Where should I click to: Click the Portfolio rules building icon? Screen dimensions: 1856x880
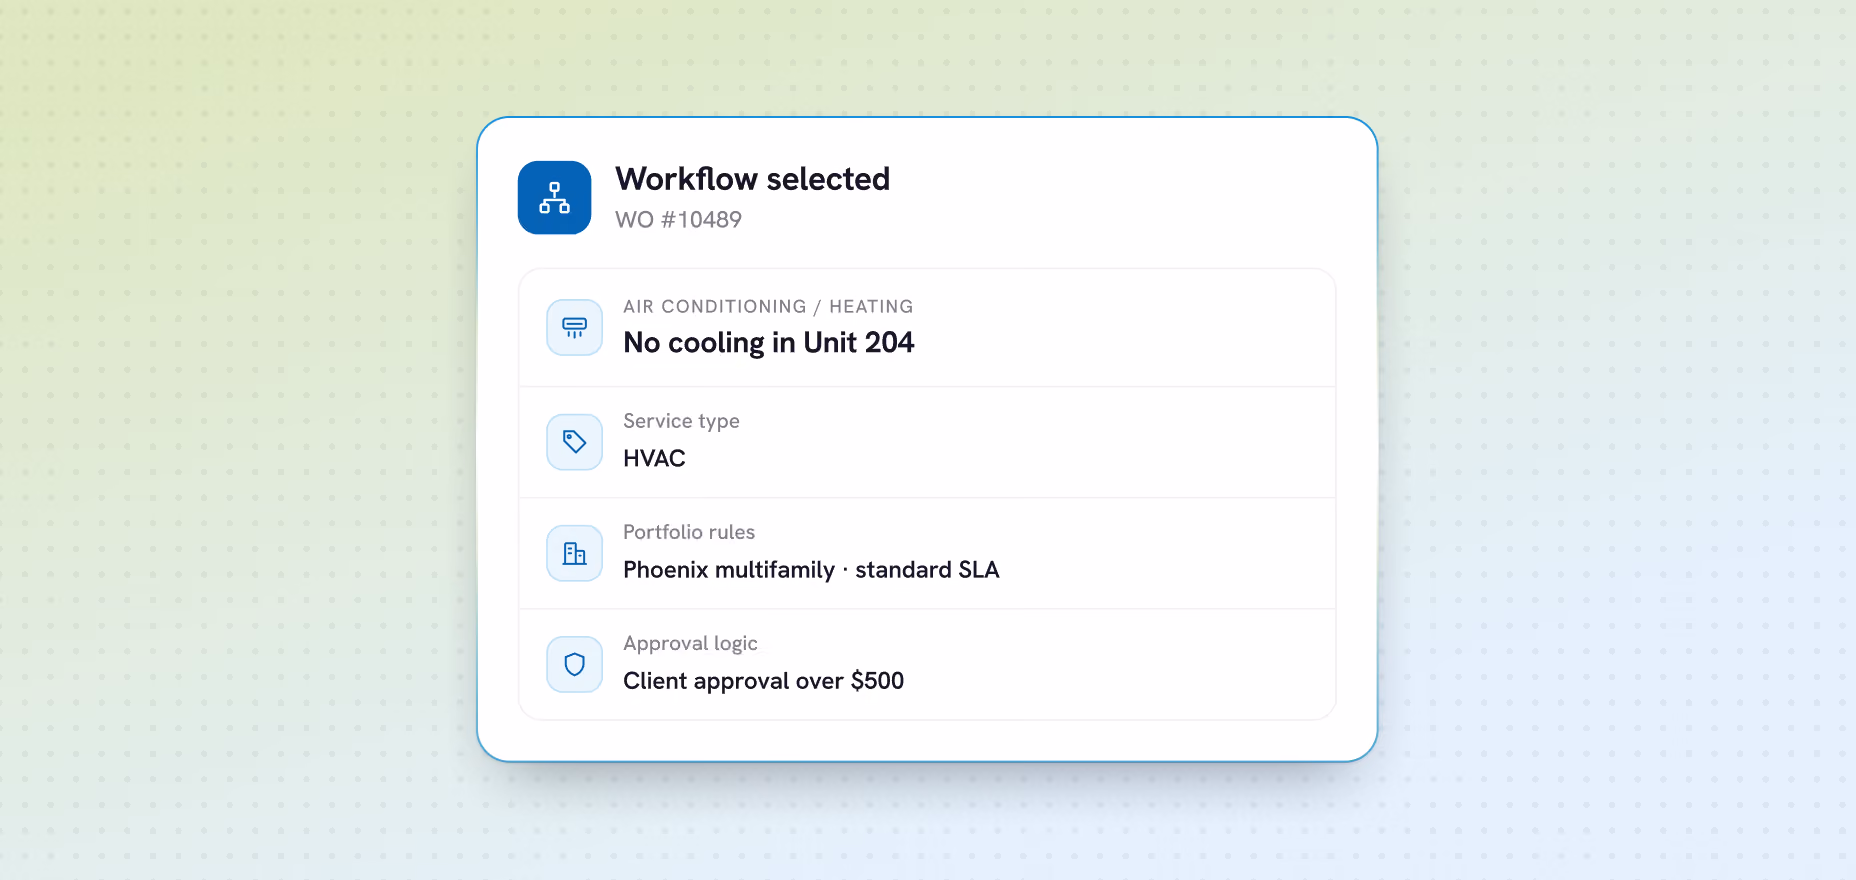[x=575, y=553]
